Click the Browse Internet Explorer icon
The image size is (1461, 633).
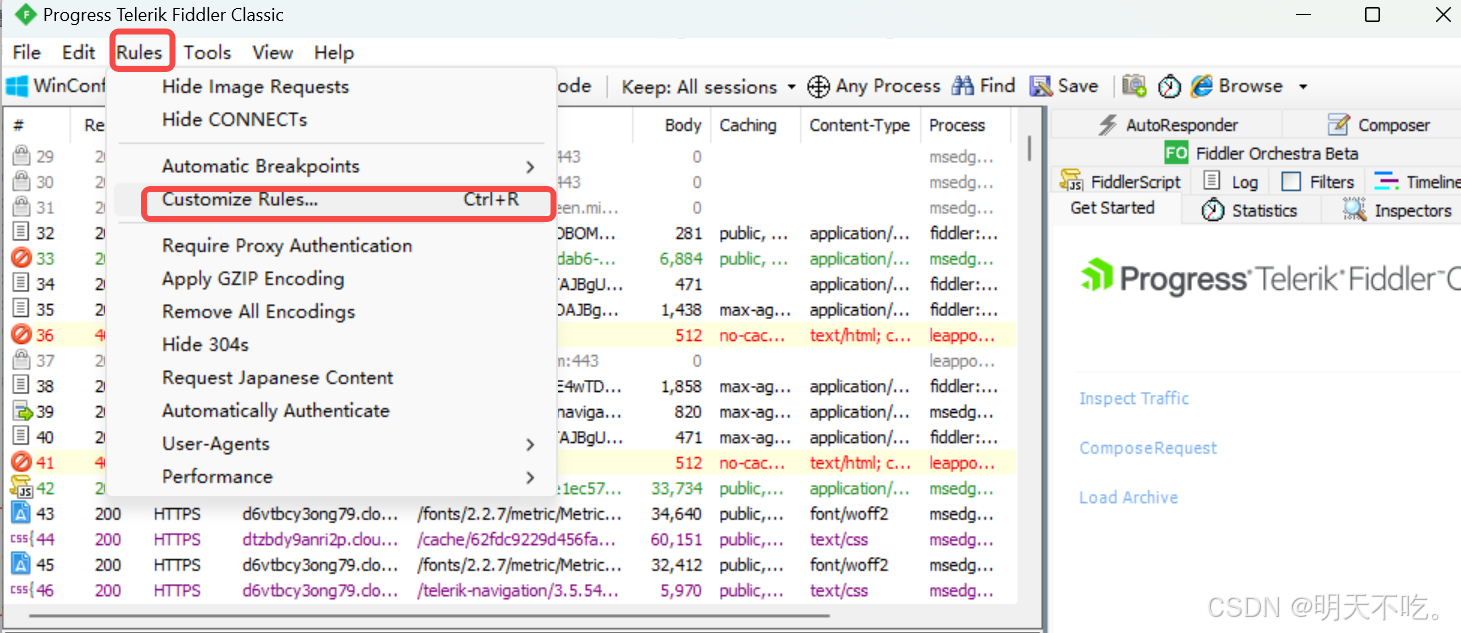pos(1201,86)
